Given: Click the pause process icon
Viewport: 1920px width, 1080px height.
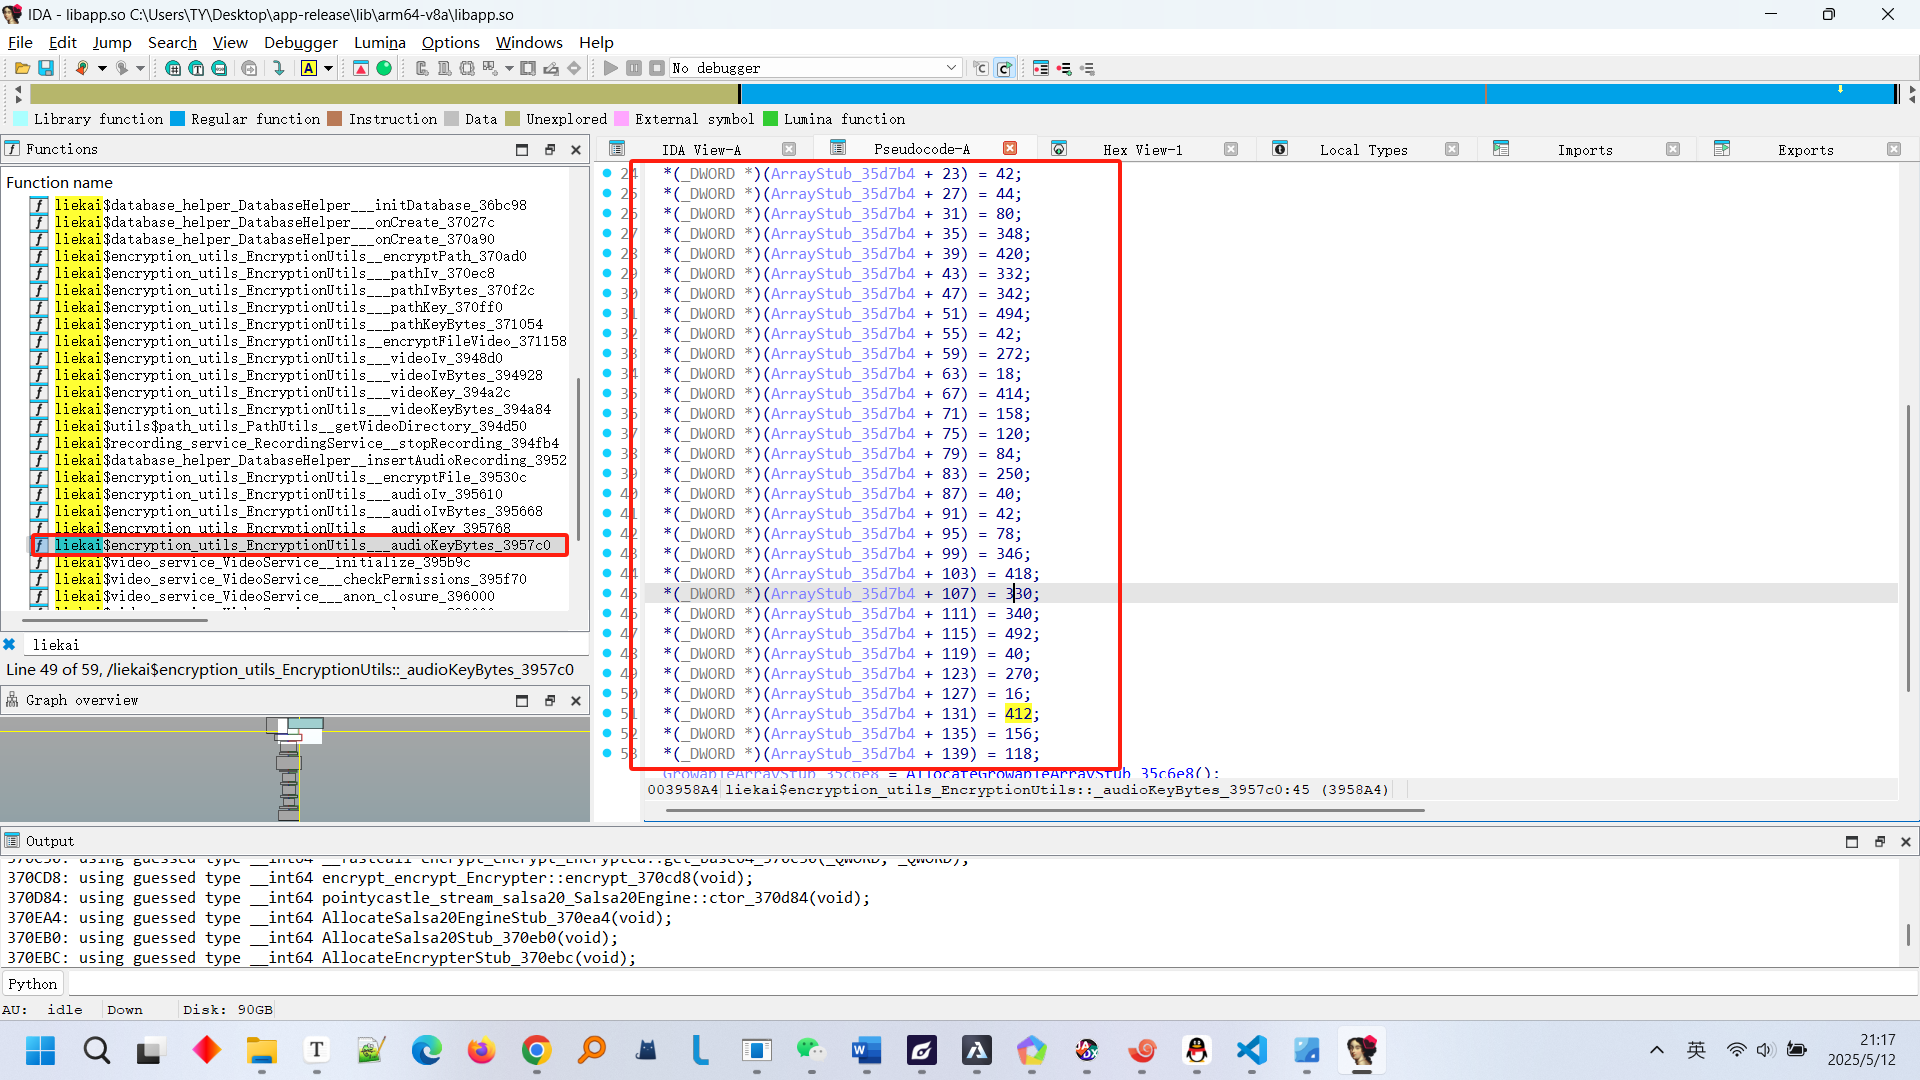Looking at the screenshot, I should (634, 68).
